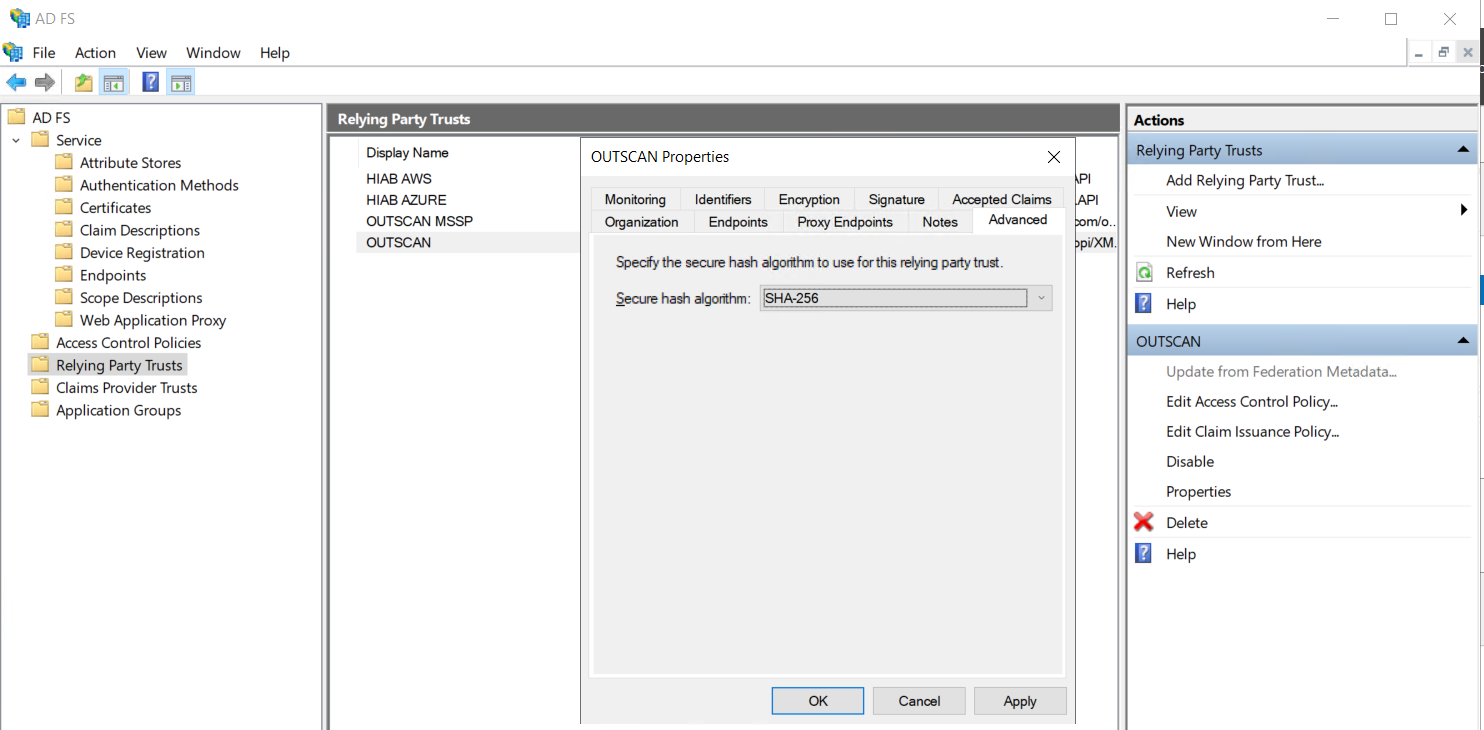Click the green Refresh icon in Actions
The height and width of the screenshot is (730, 1484).
click(x=1144, y=273)
